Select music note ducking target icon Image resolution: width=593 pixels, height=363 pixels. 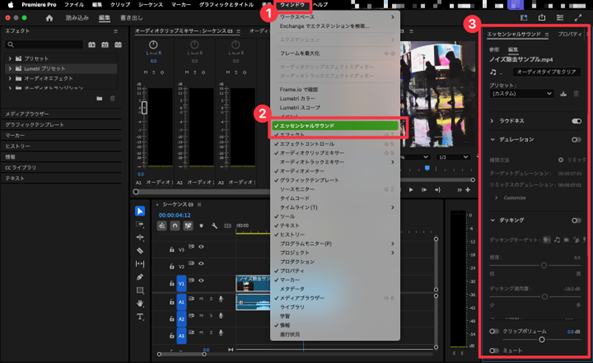(x=557, y=240)
